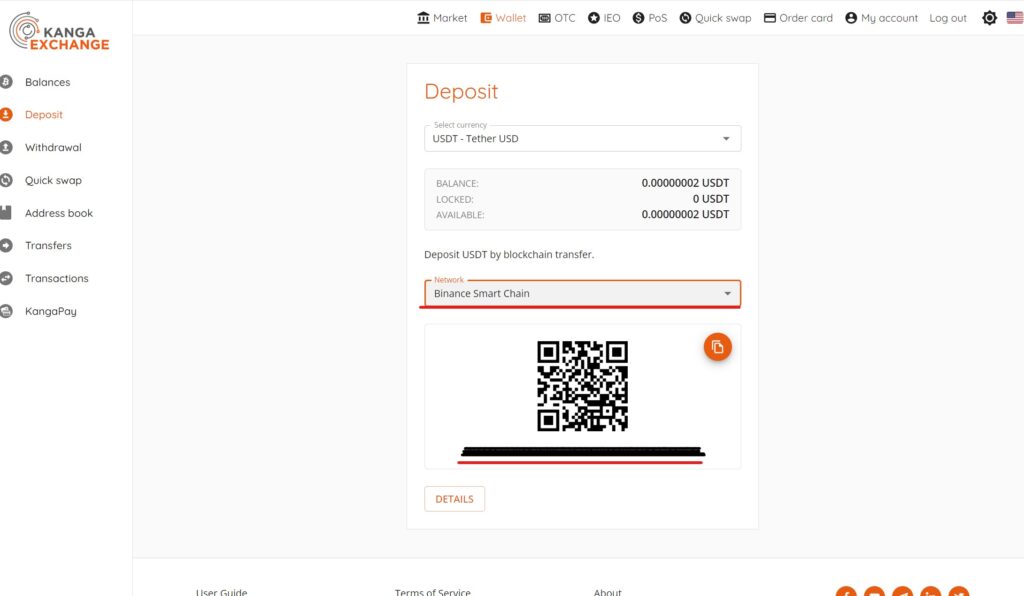
Task: Click the Deposit sidebar icon
Action: 6,114
